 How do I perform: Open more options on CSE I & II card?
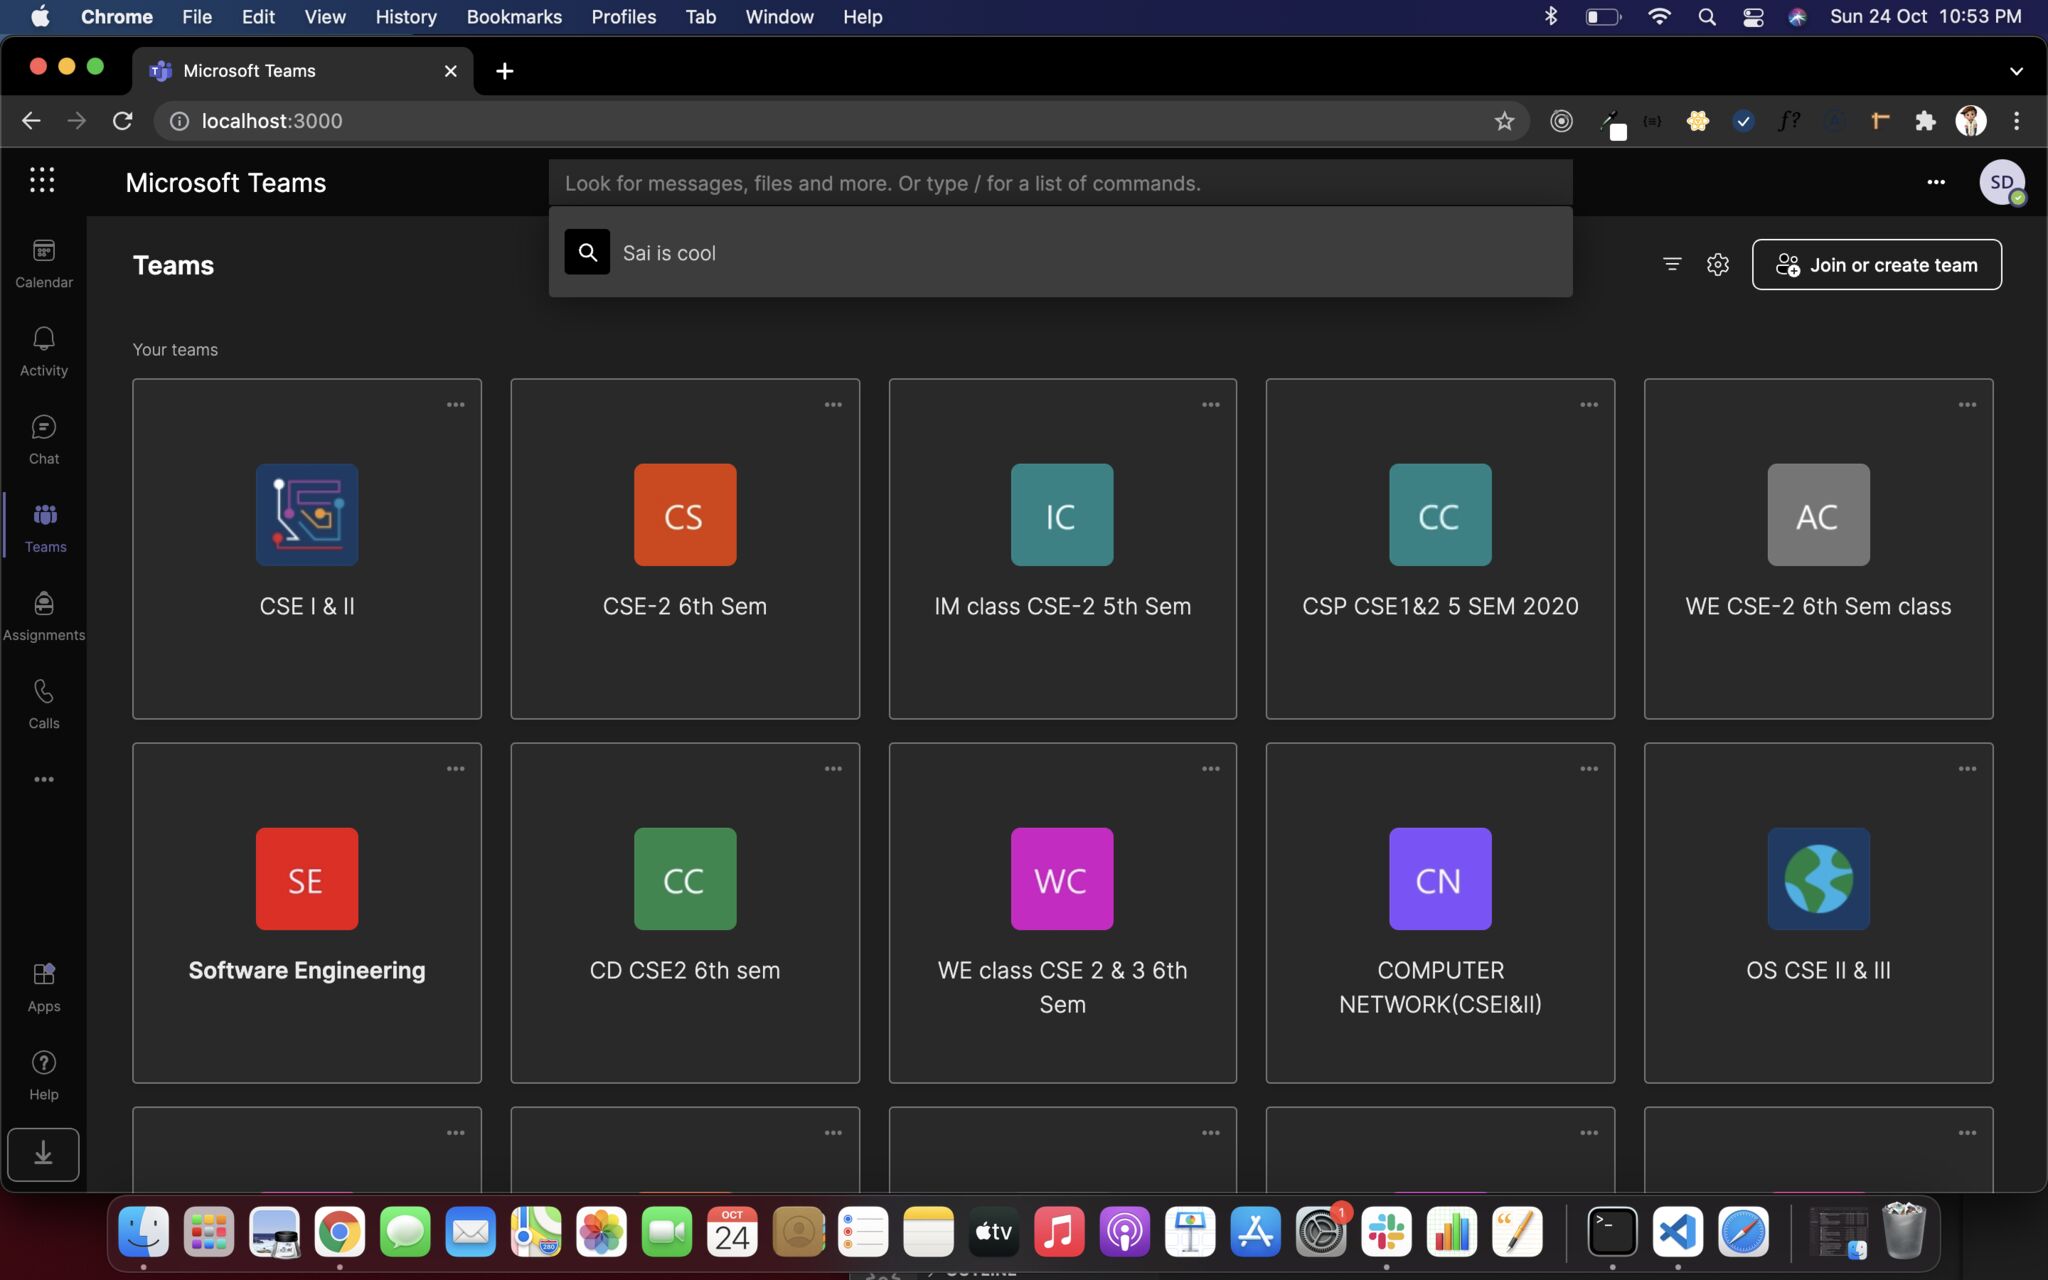(x=455, y=405)
